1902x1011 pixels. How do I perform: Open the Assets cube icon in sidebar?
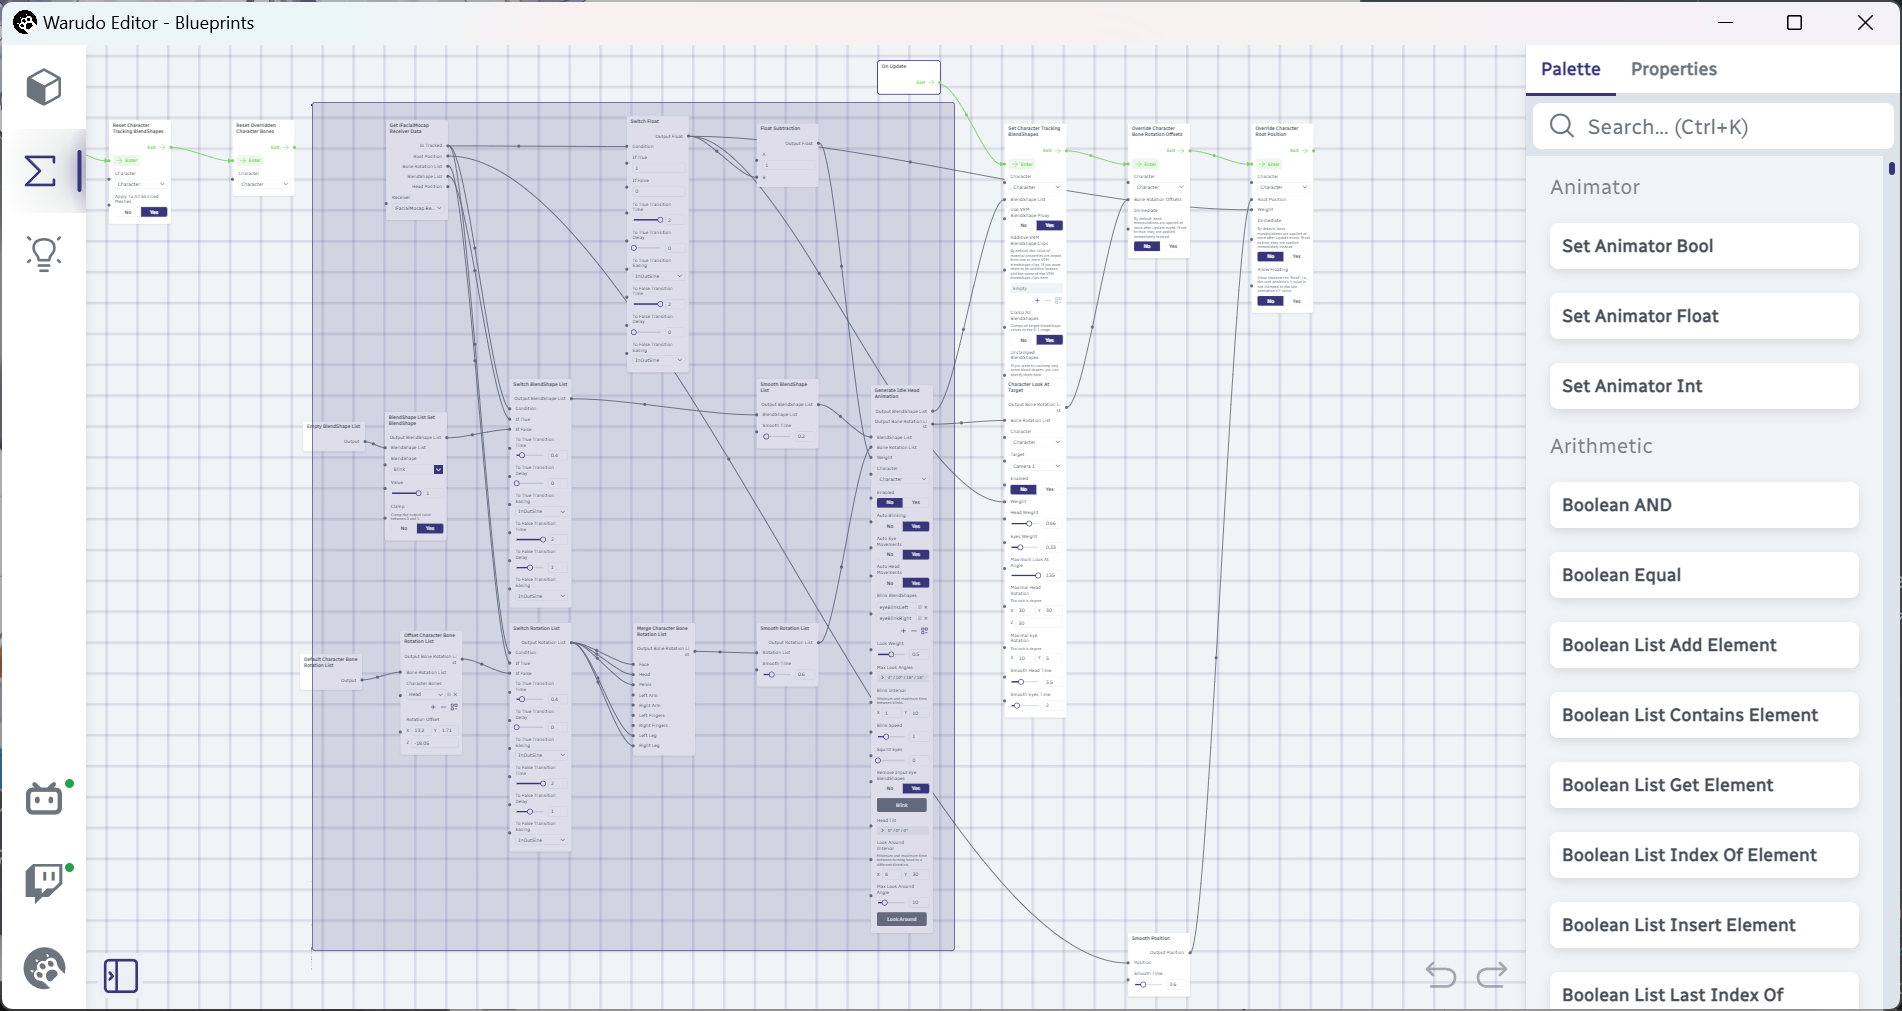tap(43, 88)
